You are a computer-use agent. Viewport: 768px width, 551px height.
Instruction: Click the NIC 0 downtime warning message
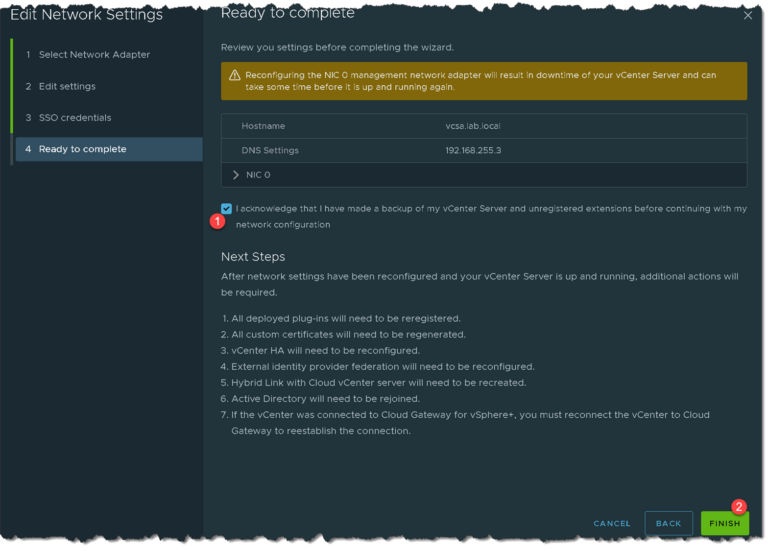480,81
